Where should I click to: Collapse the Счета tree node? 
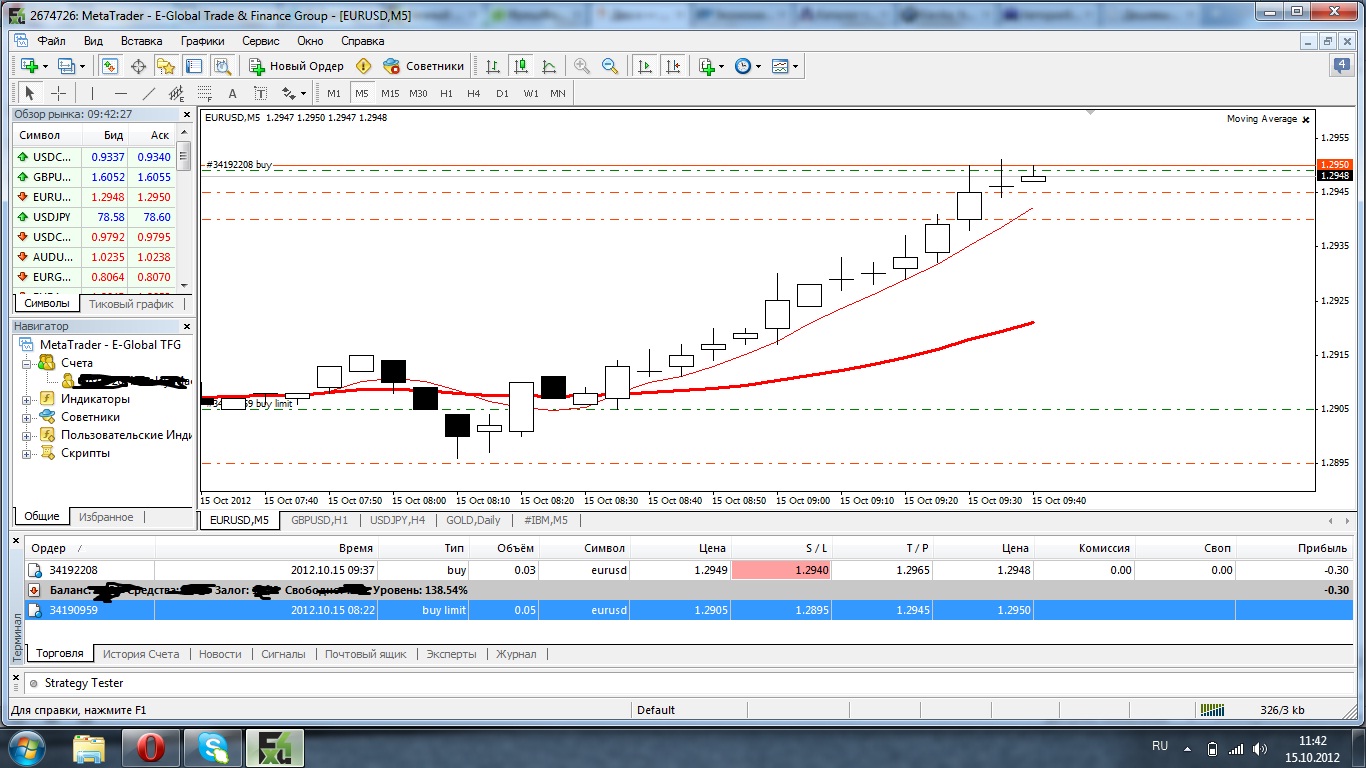26,363
